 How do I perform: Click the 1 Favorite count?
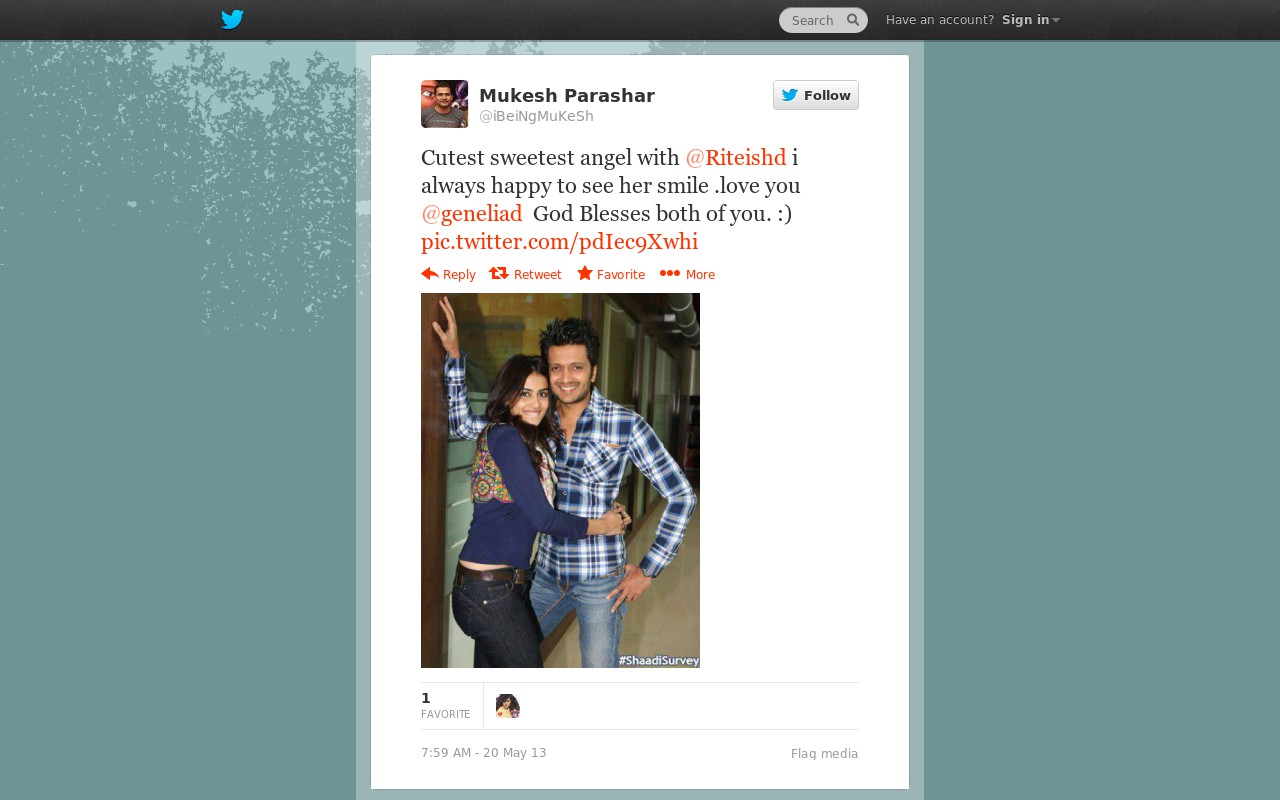(446, 705)
